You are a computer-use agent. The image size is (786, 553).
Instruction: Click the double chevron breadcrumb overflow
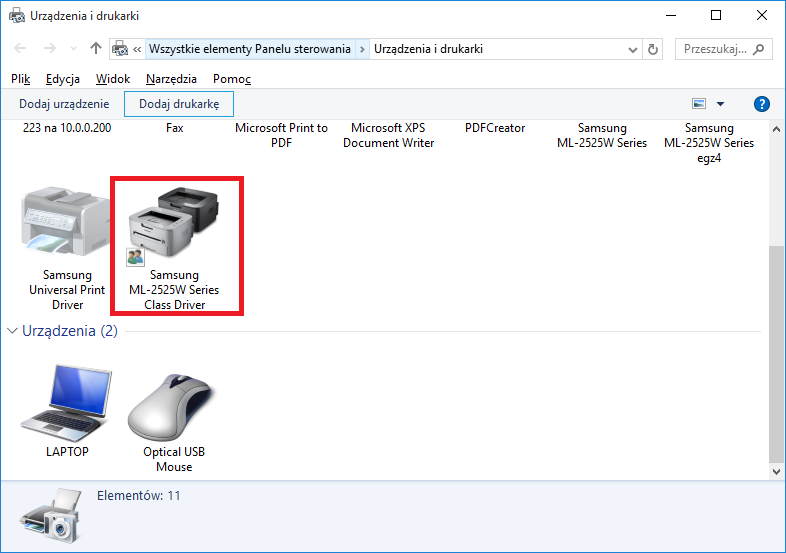(x=137, y=49)
